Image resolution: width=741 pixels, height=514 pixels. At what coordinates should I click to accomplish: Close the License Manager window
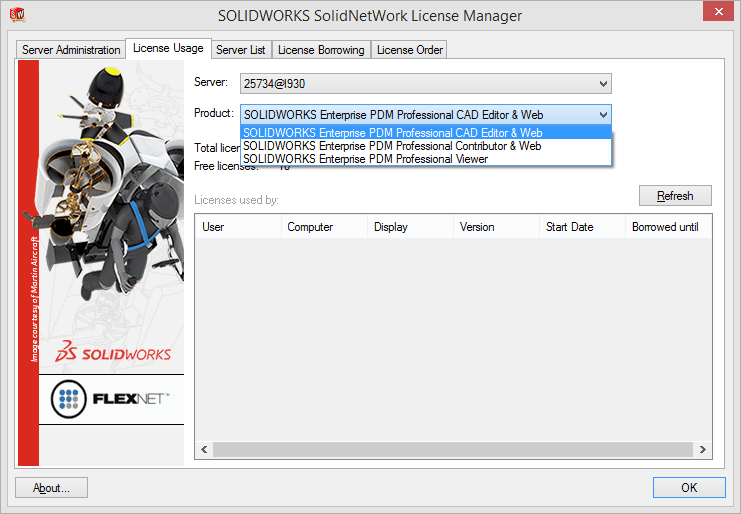[718, 11]
